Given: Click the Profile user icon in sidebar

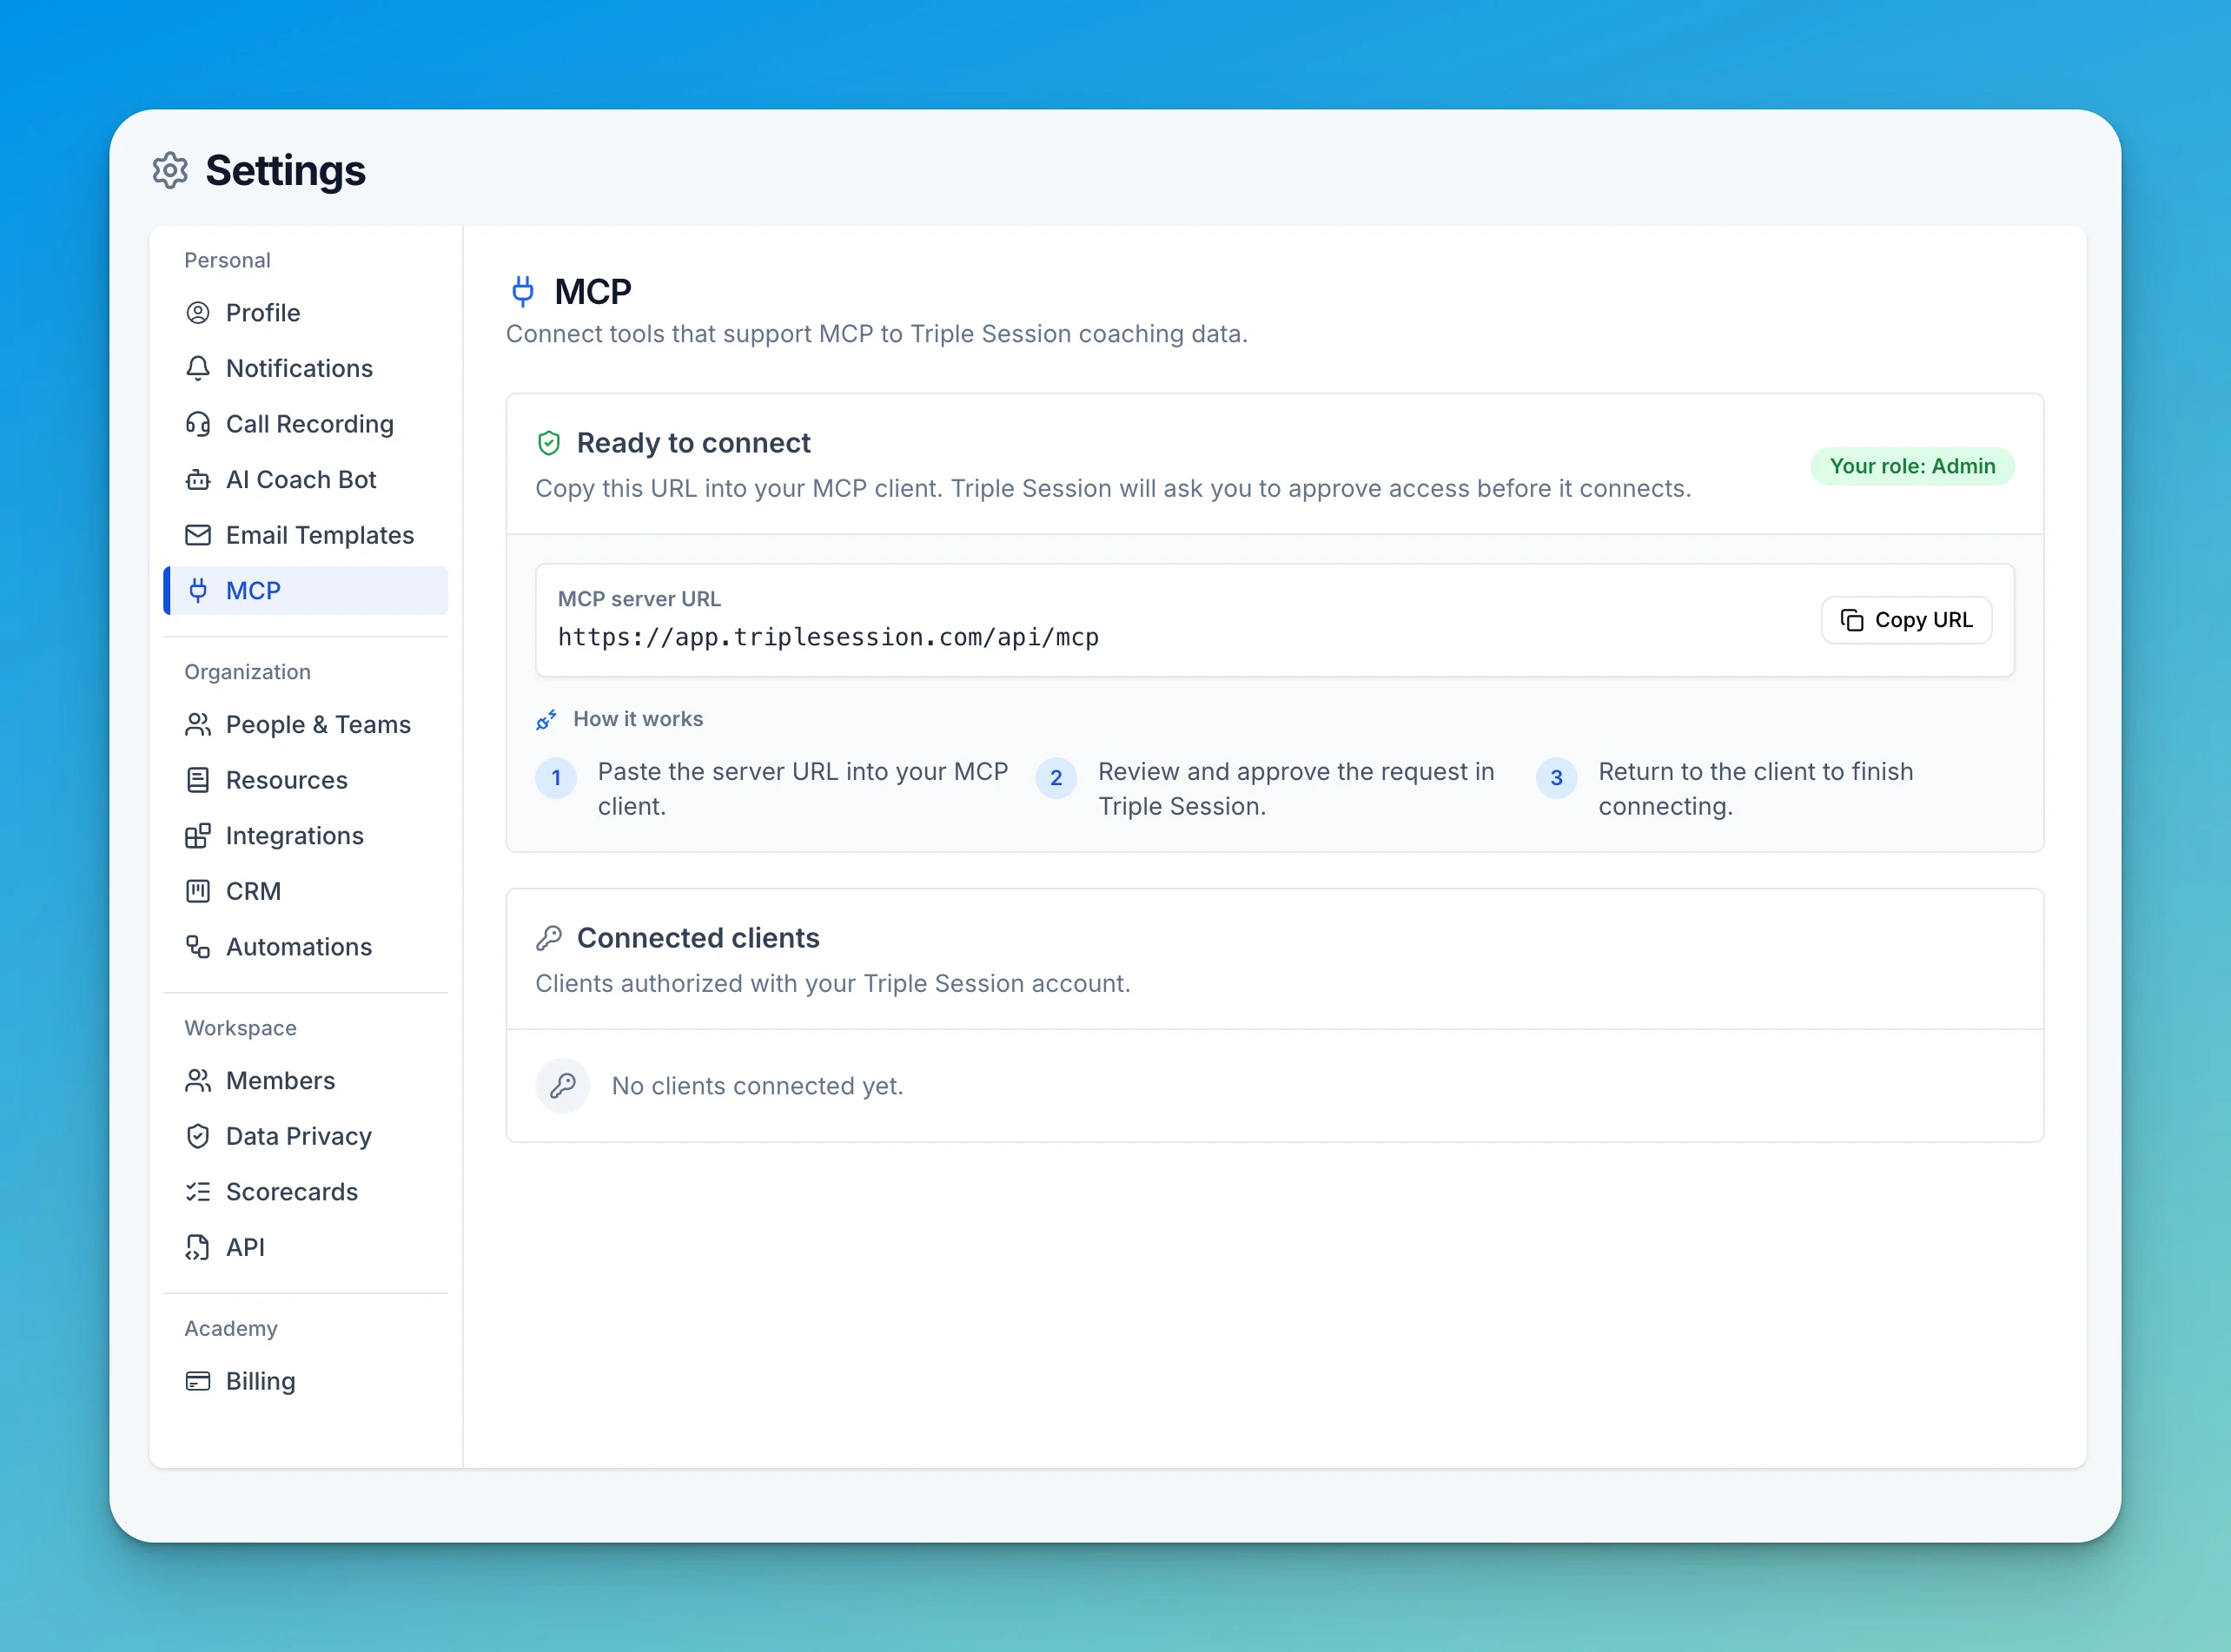Looking at the screenshot, I should pyautogui.click(x=198, y=313).
